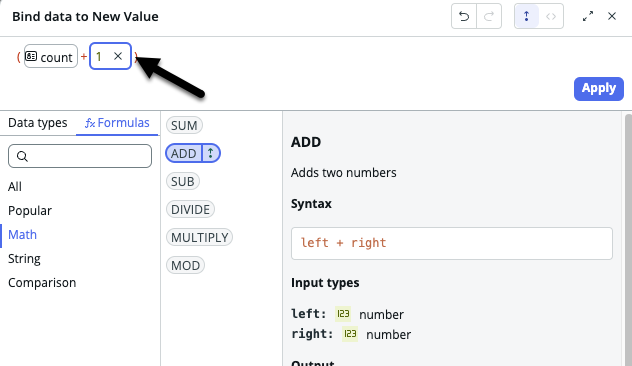Expand the bind data dialog
632x366 pixels.
(588, 16)
